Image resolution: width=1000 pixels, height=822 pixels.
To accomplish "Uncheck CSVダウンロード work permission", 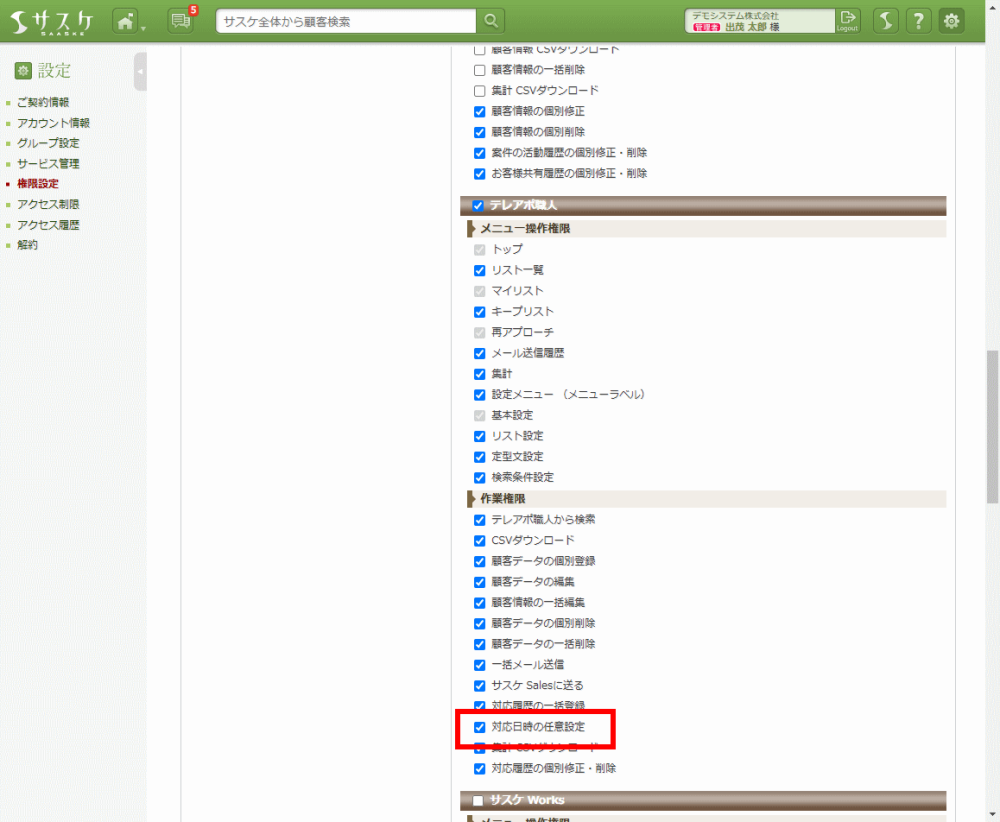I will 480,541.
